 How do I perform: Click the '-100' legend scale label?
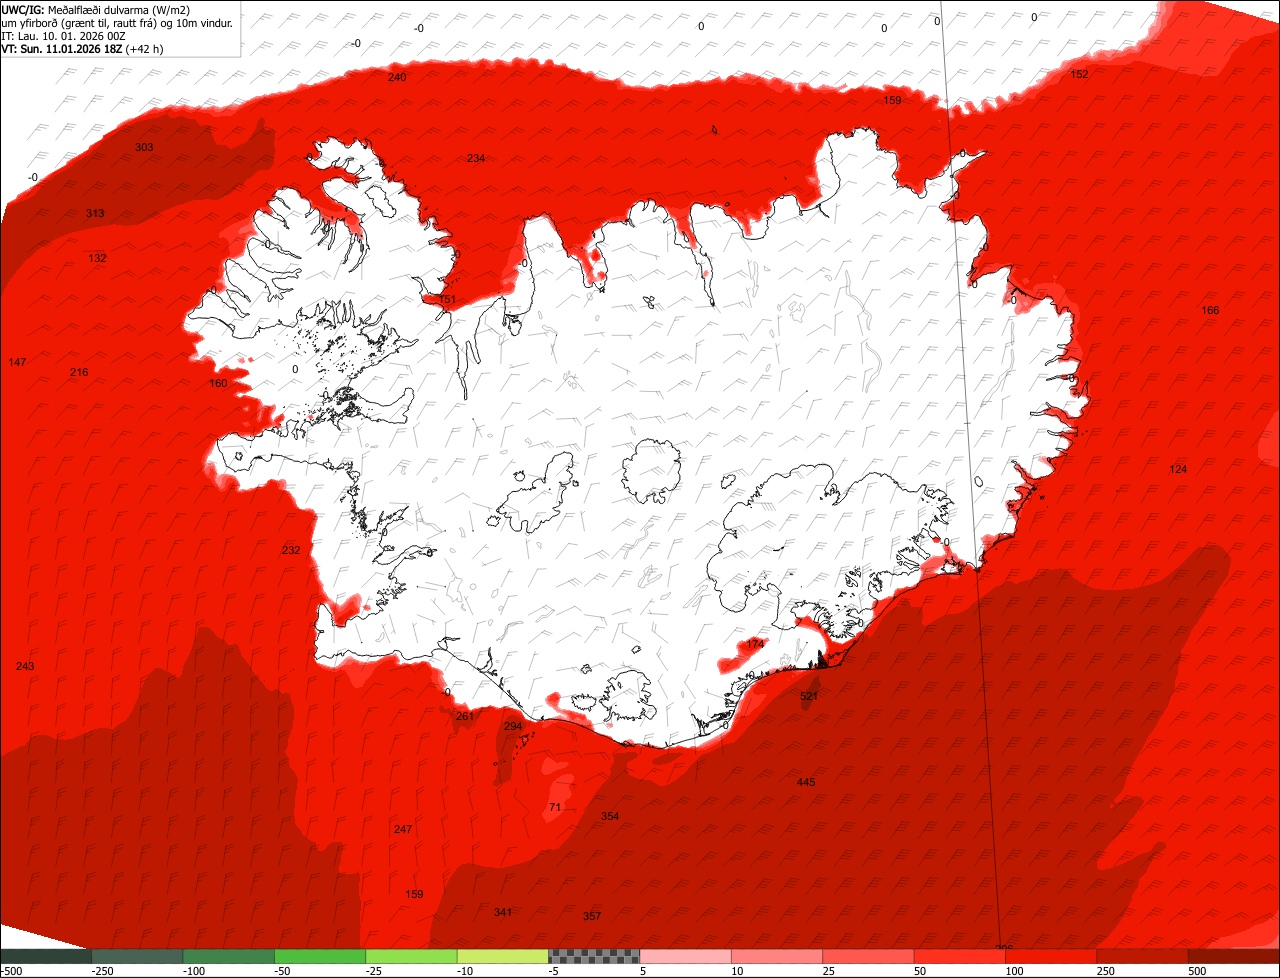(193, 971)
